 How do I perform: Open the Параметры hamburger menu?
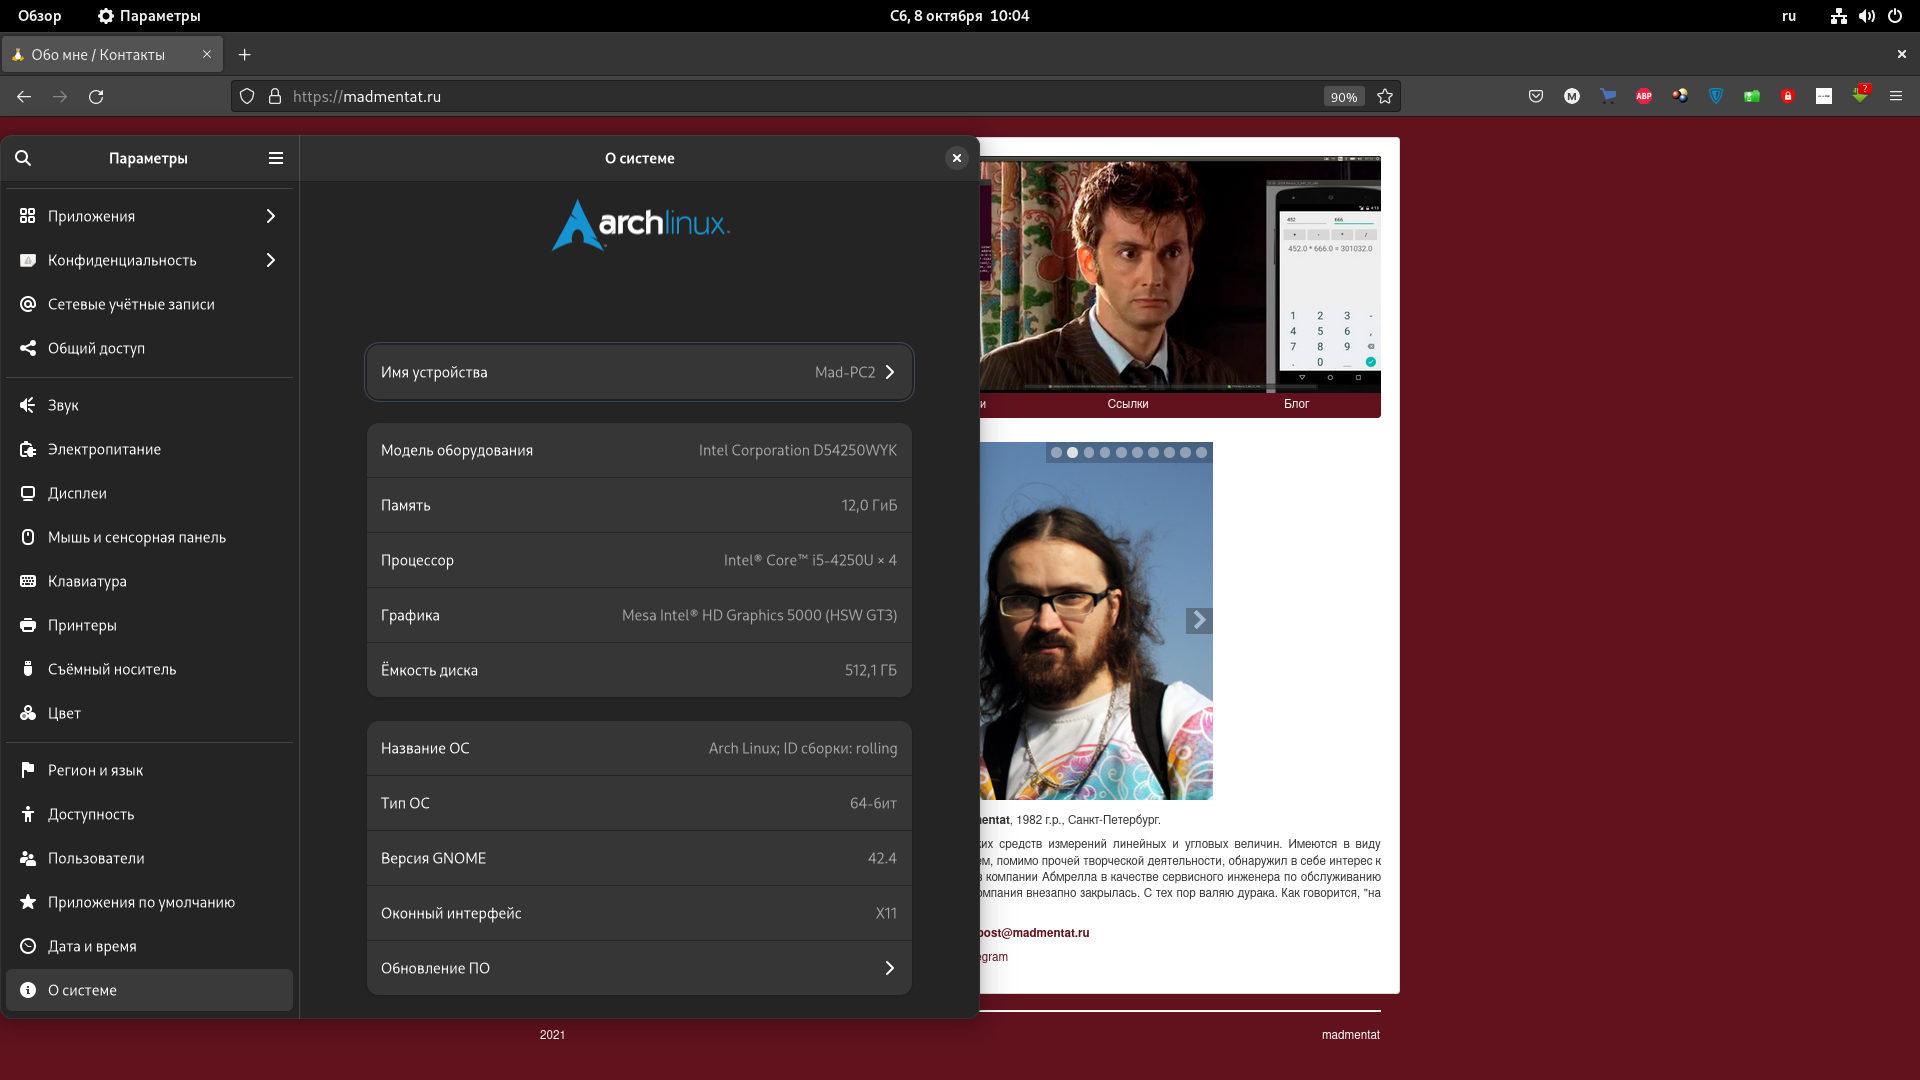pos(276,158)
